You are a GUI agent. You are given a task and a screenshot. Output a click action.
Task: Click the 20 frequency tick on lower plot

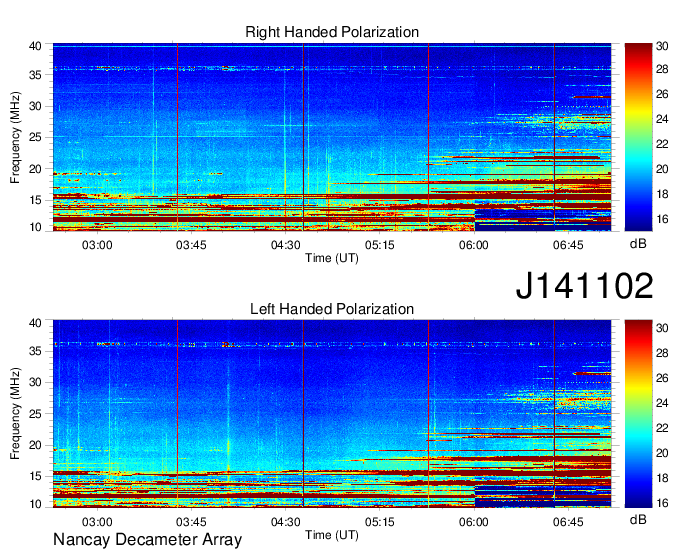[35, 445]
